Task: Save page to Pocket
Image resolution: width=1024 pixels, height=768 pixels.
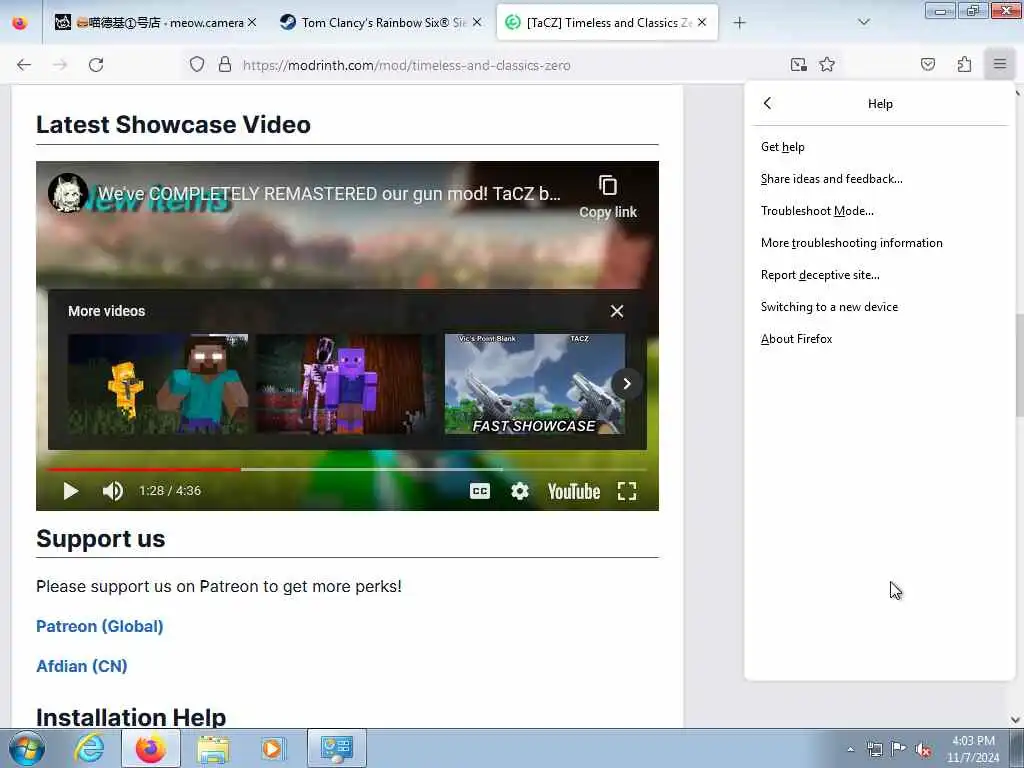Action: click(x=927, y=64)
